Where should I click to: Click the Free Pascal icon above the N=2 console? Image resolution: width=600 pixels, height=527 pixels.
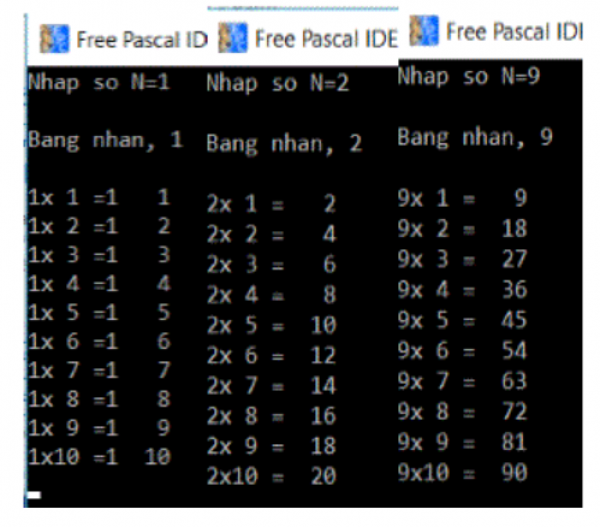point(233,38)
